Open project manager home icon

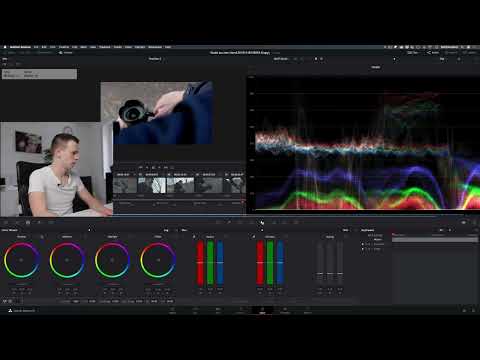pos(464,310)
